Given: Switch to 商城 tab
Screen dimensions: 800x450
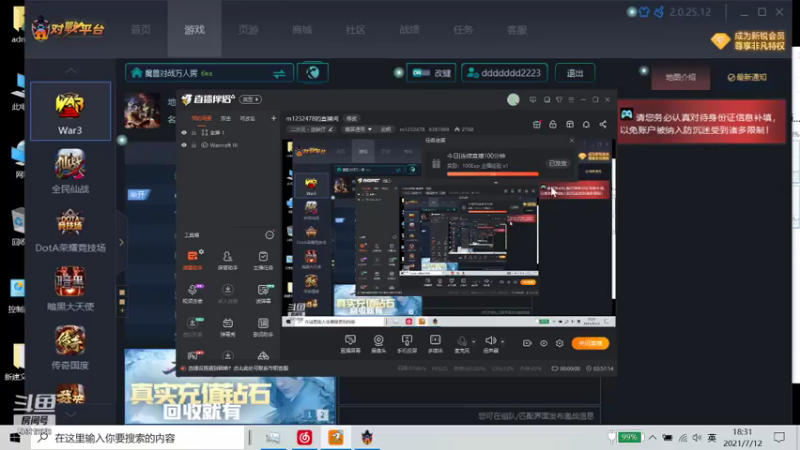Looking at the screenshot, I should tap(302, 30).
